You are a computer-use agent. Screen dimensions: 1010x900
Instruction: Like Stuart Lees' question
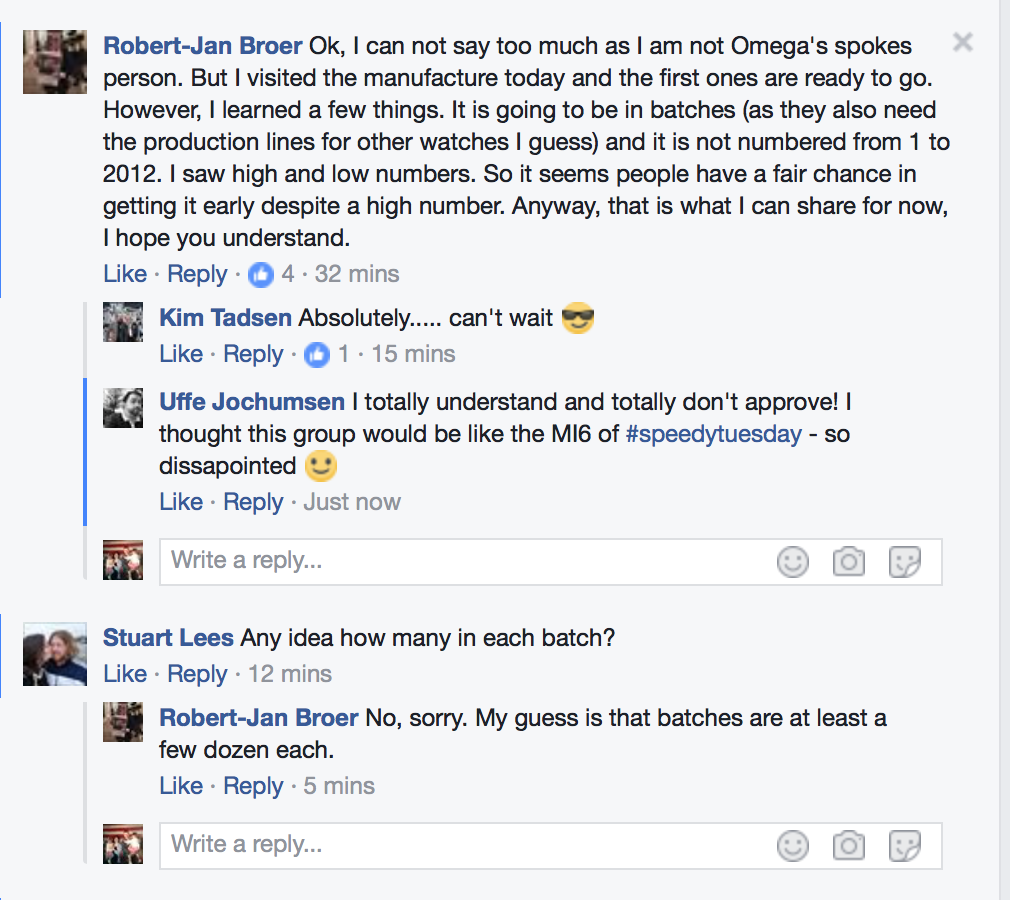pos(124,673)
